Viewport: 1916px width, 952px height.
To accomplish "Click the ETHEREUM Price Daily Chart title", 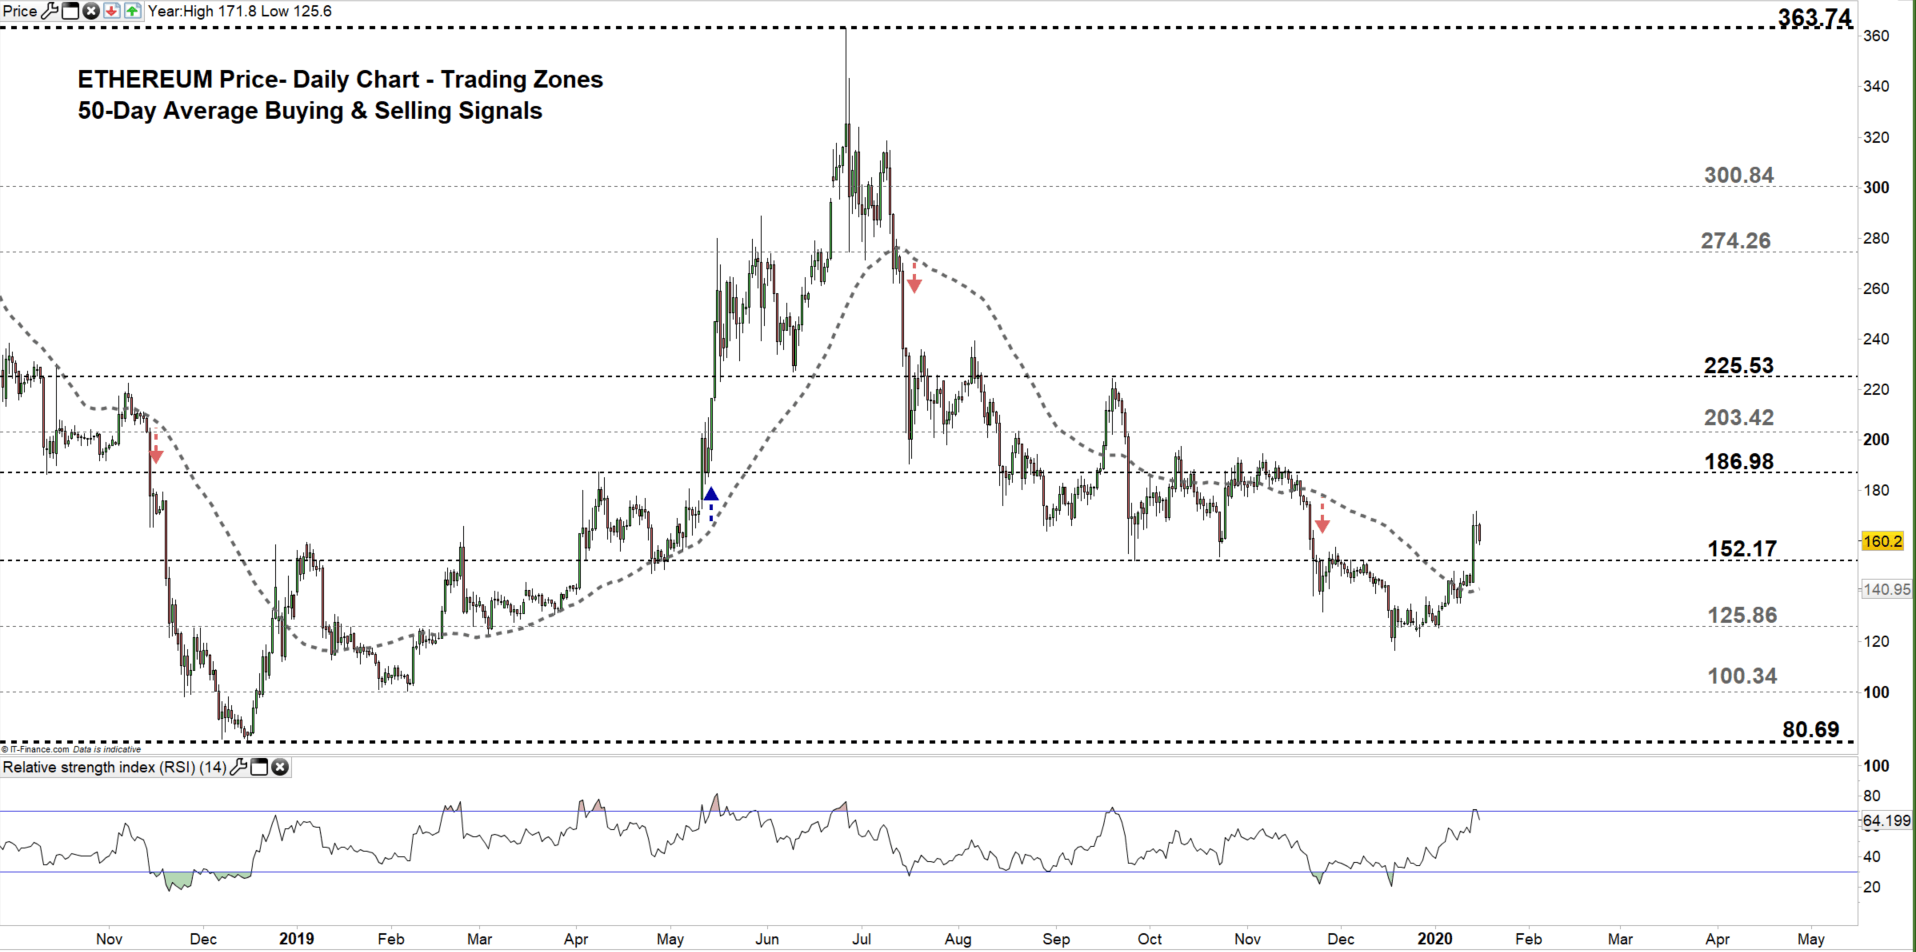I will tap(340, 79).
